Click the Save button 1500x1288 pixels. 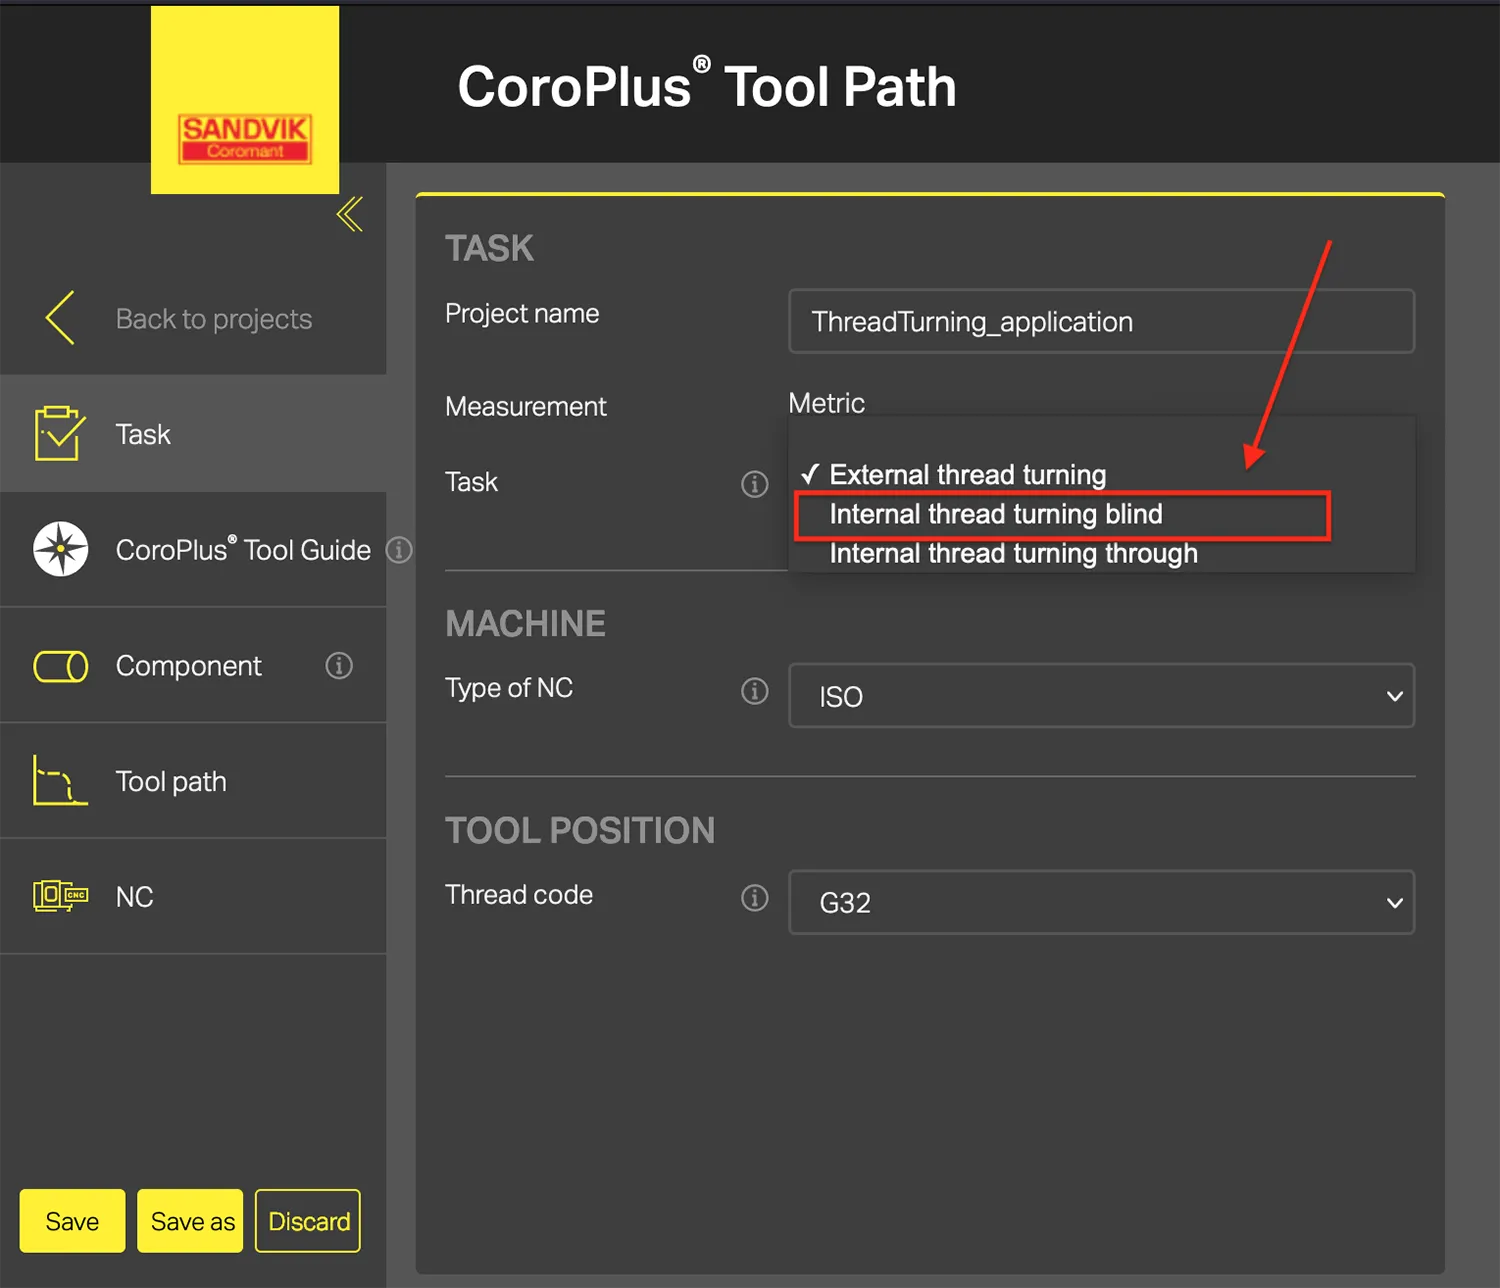click(72, 1221)
